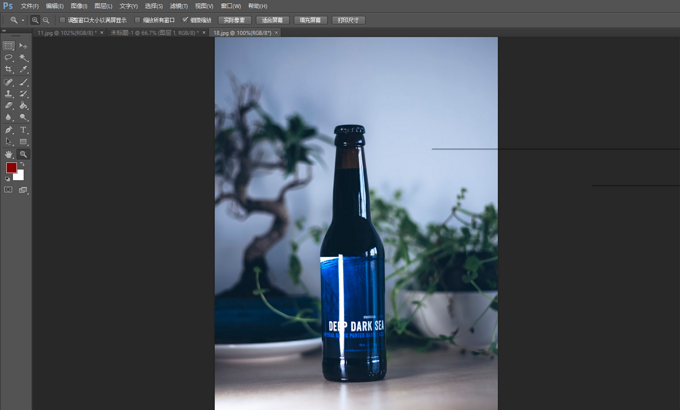Click the Zoom In option button
This screenshot has height=410, width=680.
(35, 20)
